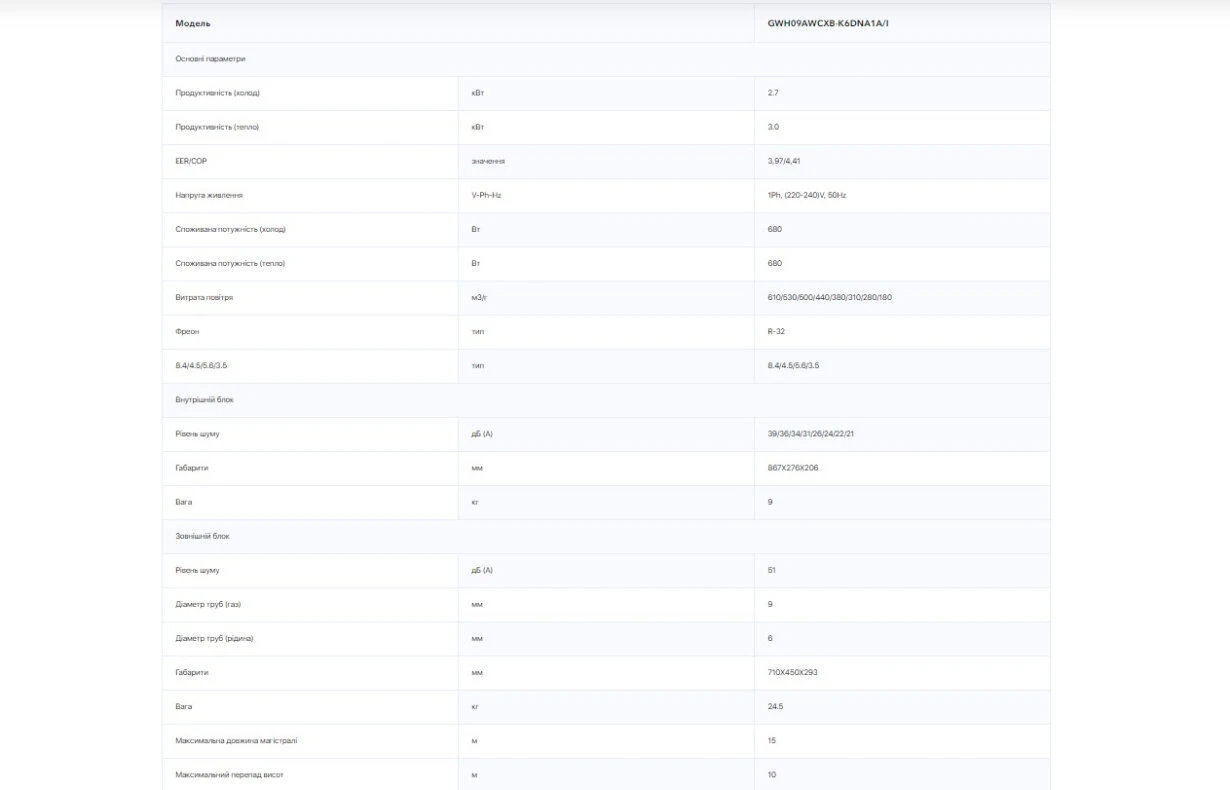Select the "Продуктивність (холод)" label
The width and height of the screenshot is (1230, 790).
[x=217, y=93]
